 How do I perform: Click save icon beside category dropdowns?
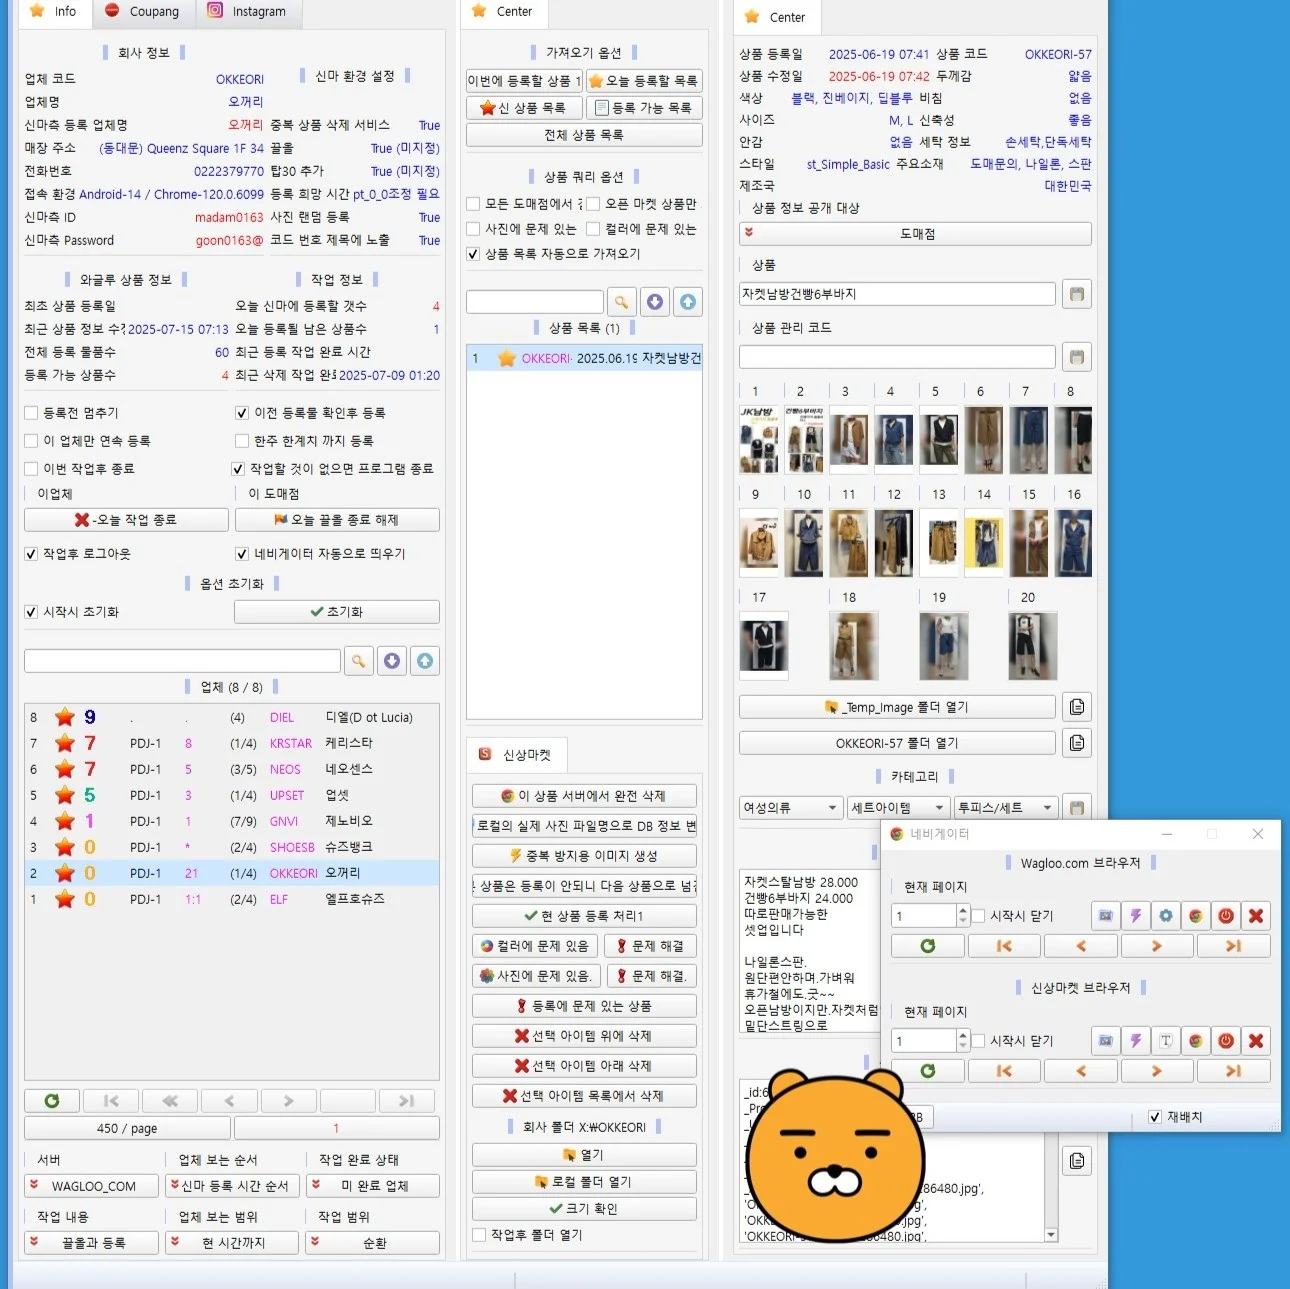(1076, 808)
